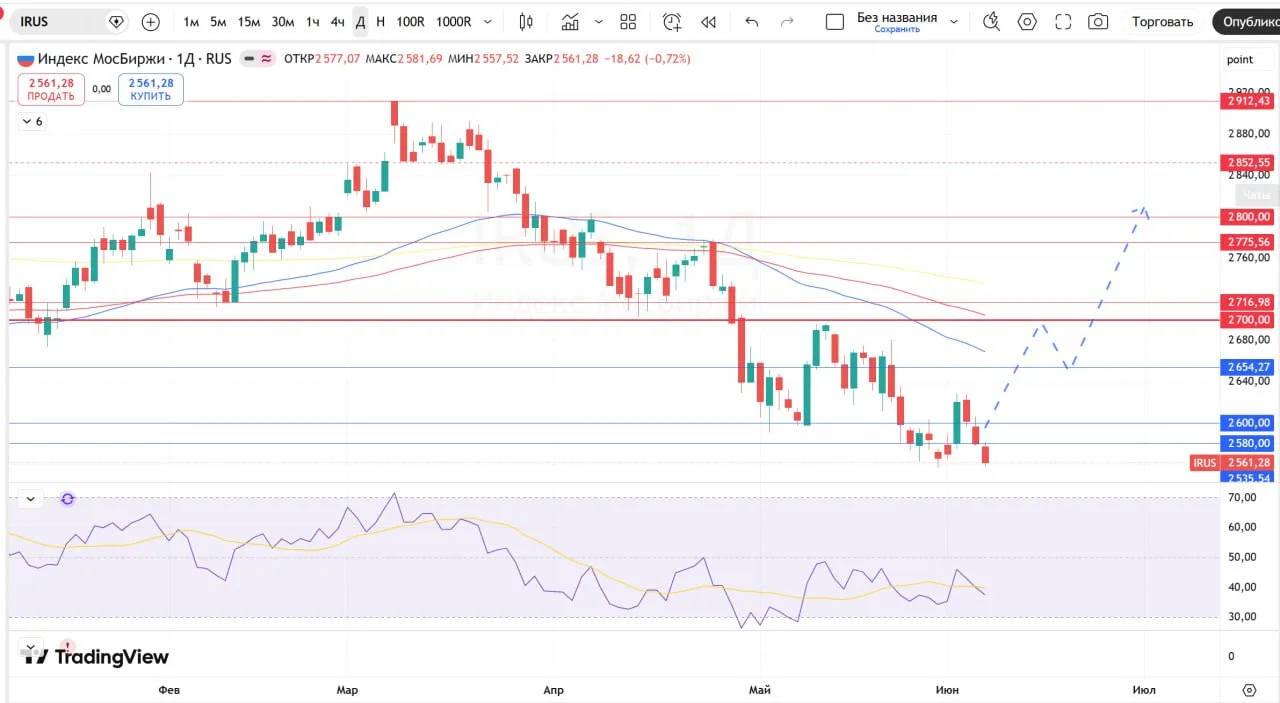Open the timeframe list dropdown arrow
1280x703 pixels.
(487, 21)
